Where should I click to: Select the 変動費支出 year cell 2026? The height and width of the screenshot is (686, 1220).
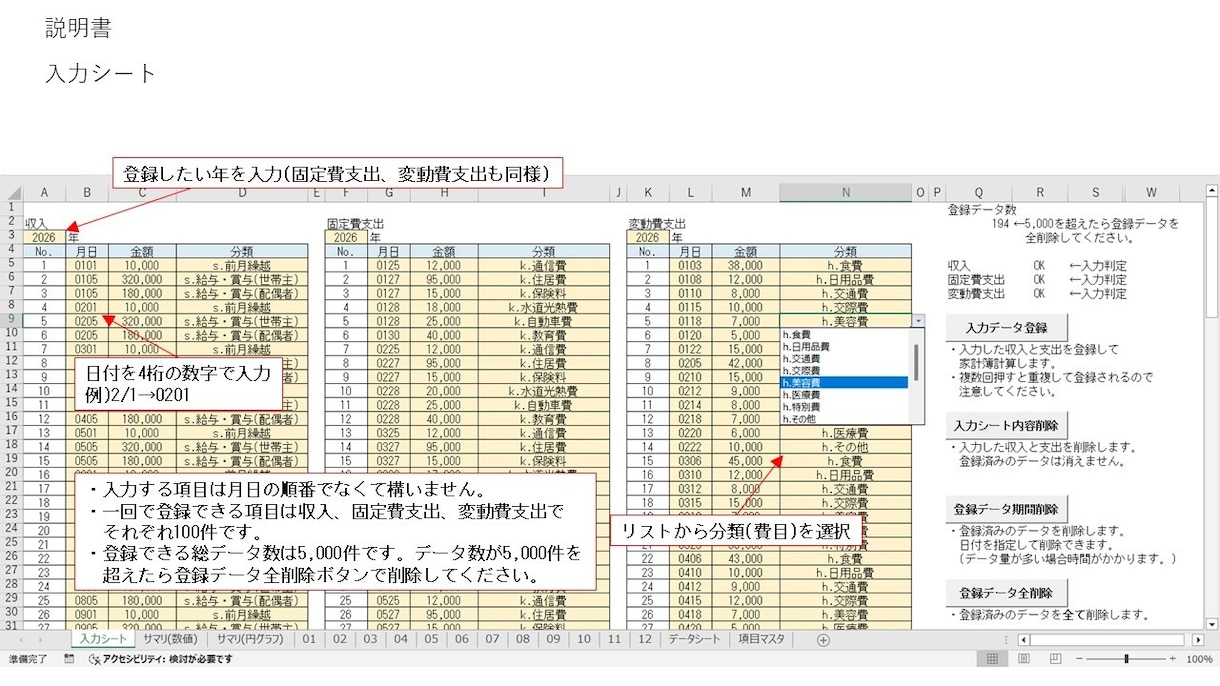[x=648, y=238]
